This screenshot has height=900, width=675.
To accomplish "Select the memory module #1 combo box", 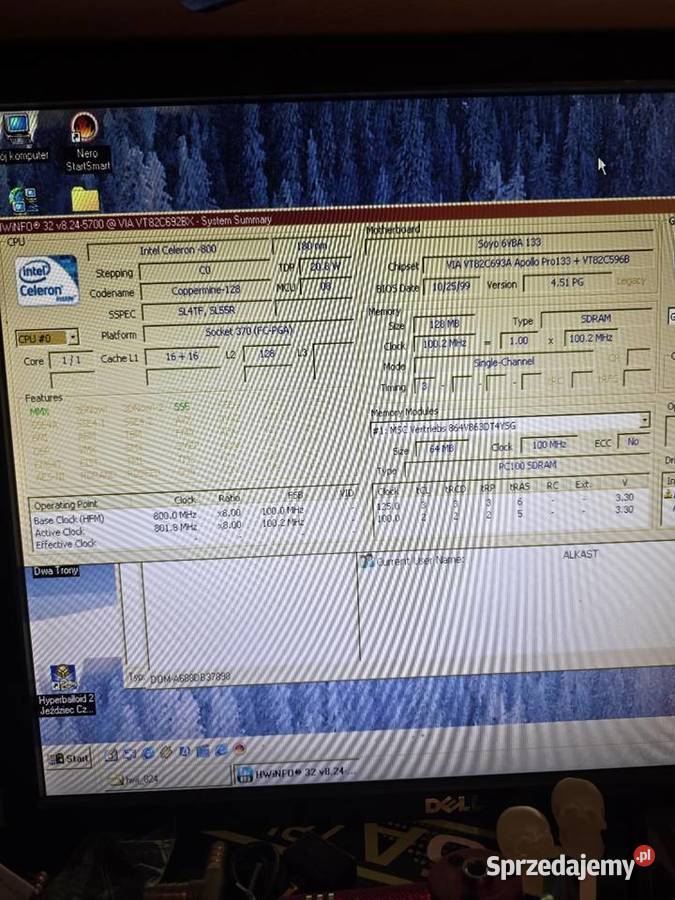I will [x=510, y=426].
